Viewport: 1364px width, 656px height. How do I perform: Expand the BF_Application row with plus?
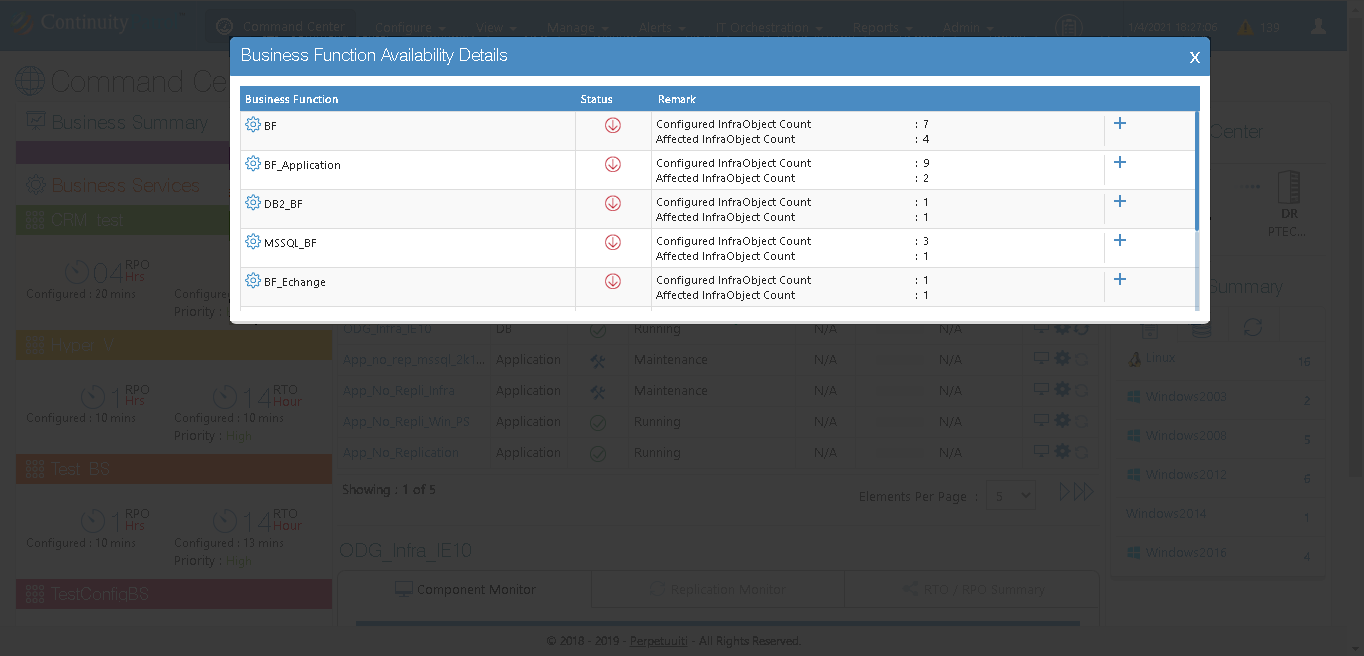(x=1120, y=162)
